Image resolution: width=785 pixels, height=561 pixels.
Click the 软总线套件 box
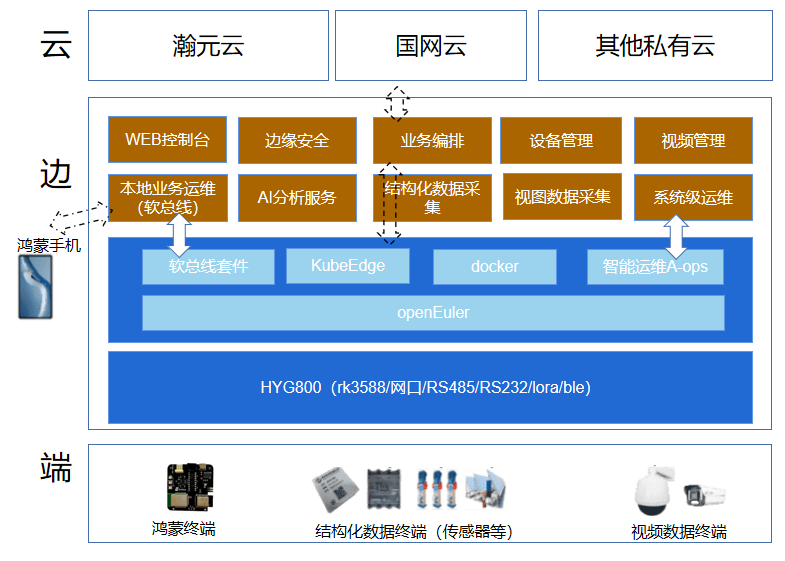(208, 267)
